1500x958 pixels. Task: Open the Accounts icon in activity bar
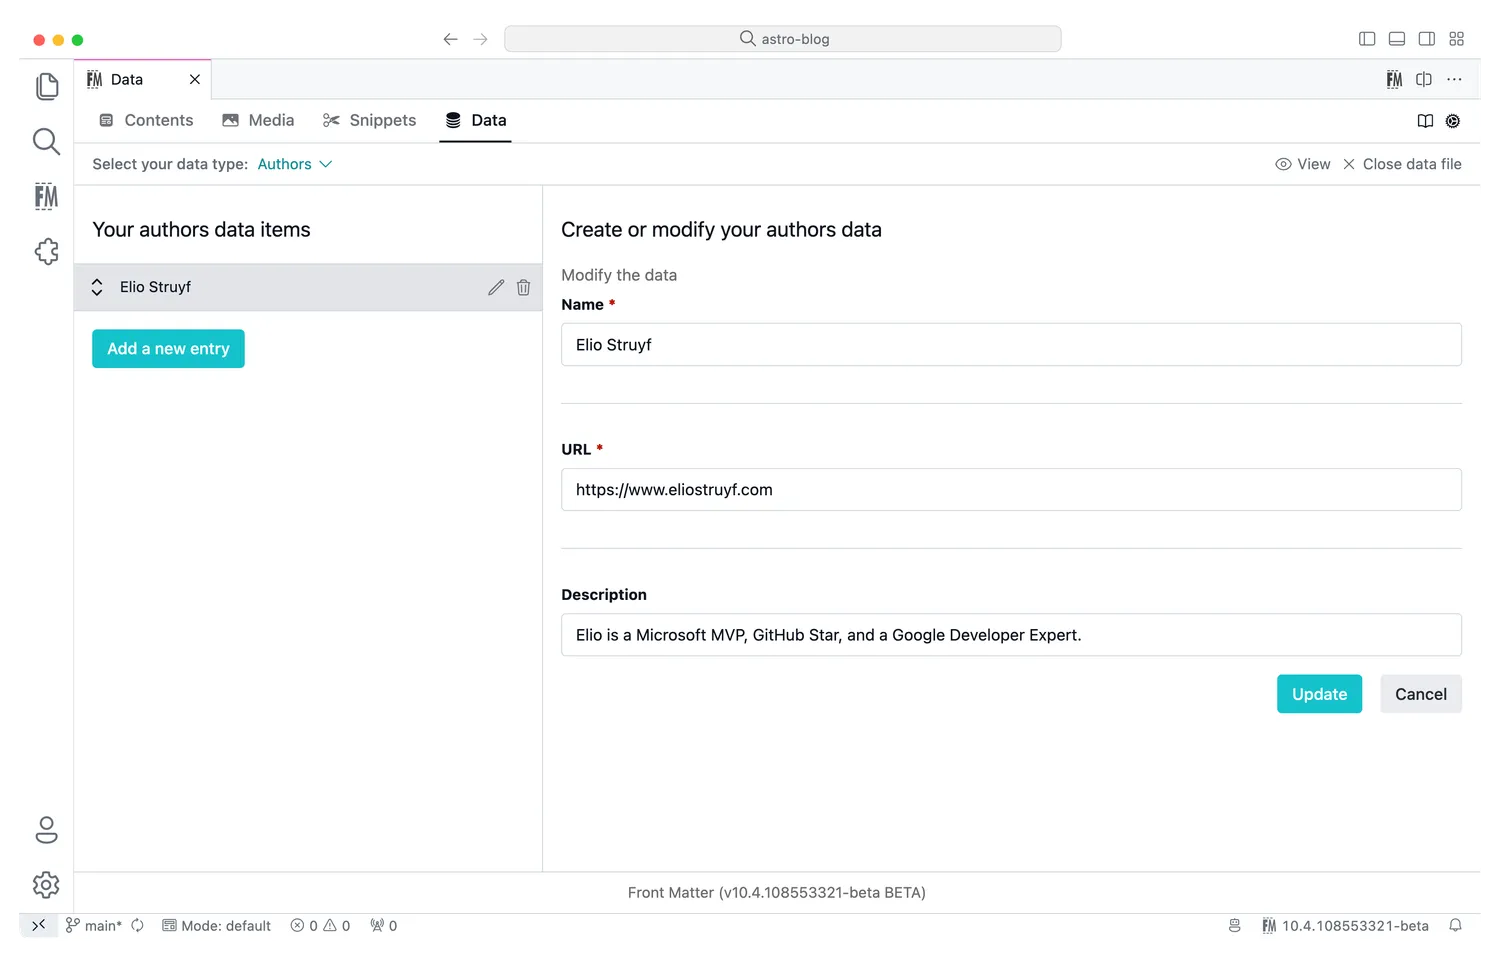point(46,830)
